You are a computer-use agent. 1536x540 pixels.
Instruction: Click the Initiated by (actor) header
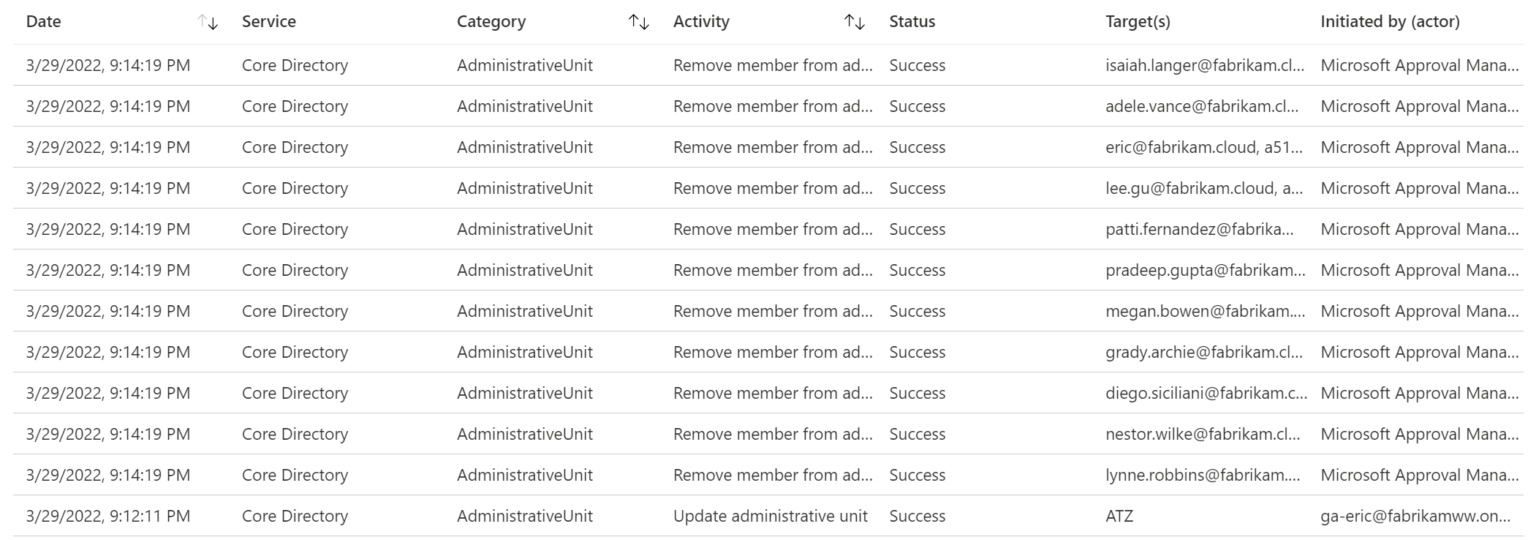[x=1390, y=22]
